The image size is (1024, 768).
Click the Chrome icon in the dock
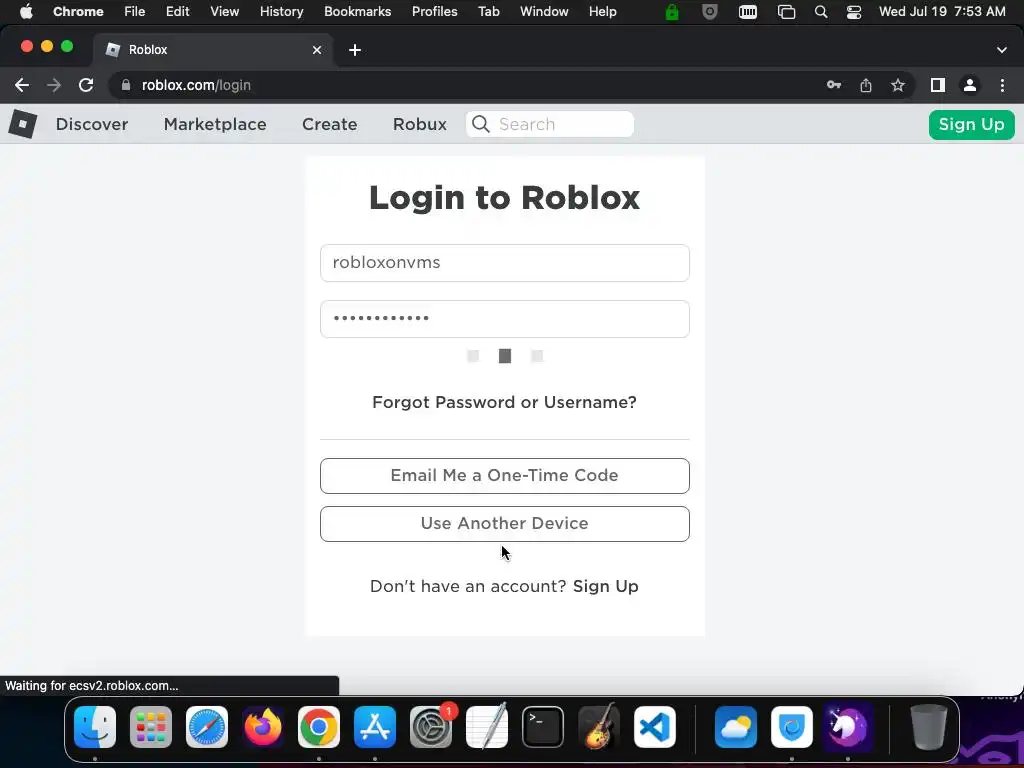point(319,727)
